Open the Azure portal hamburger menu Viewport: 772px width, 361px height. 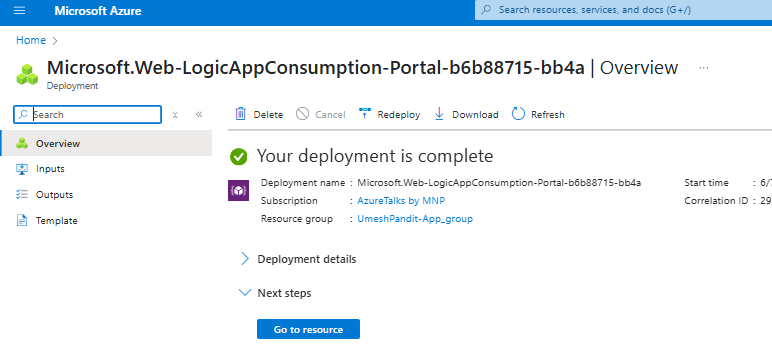point(19,10)
